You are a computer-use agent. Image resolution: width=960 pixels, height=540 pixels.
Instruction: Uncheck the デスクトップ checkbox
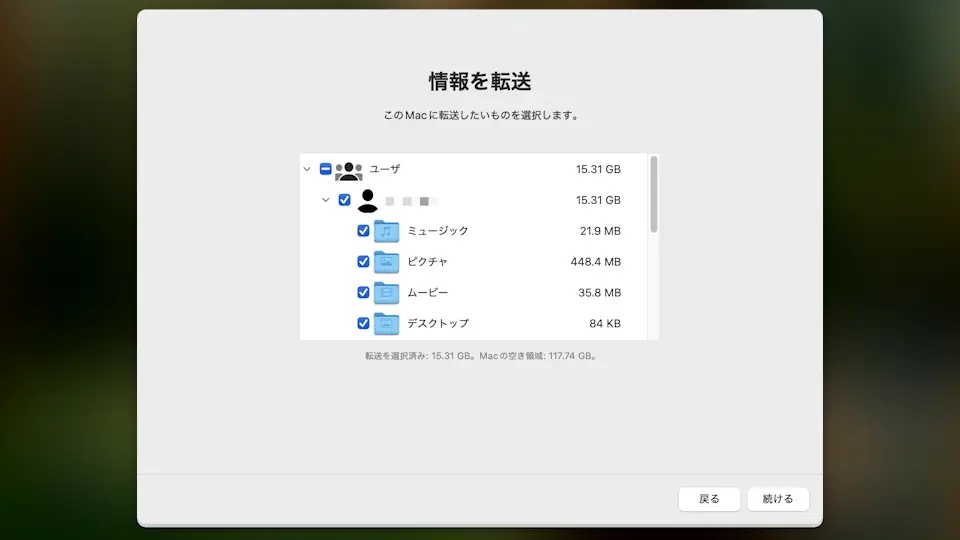point(364,323)
